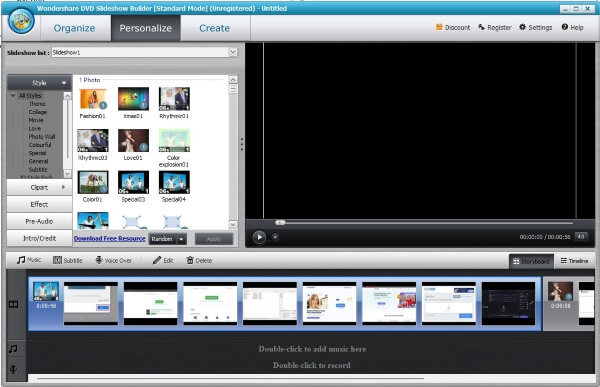
Task: Click the Delete trash button
Action: [x=199, y=260]
